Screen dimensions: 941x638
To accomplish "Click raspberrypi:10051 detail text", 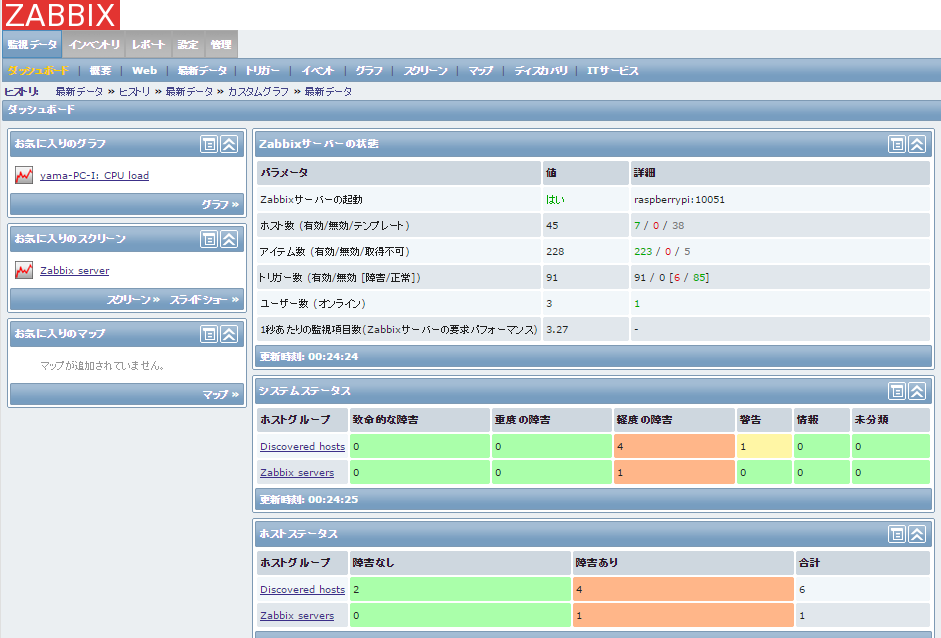I will [x=679, y=200].
